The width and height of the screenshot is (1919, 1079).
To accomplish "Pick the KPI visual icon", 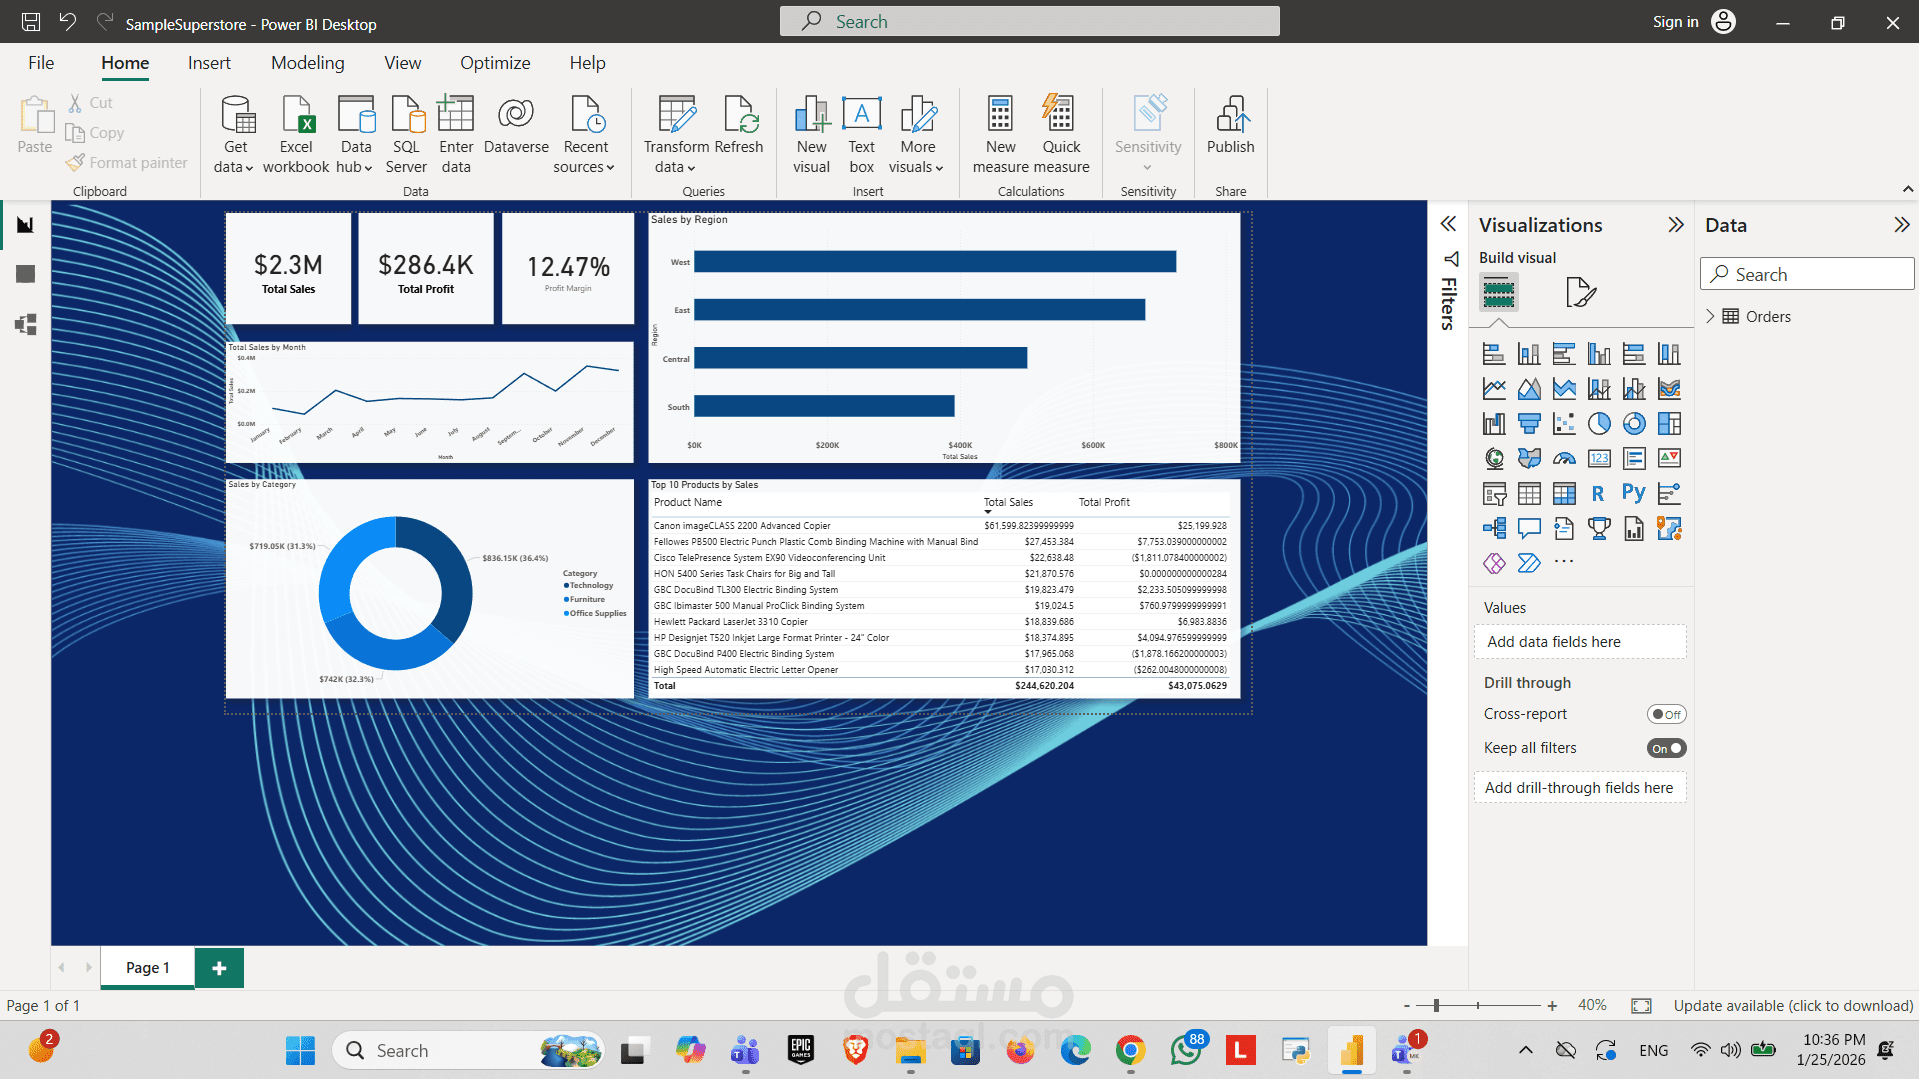I will point(1669,459).
